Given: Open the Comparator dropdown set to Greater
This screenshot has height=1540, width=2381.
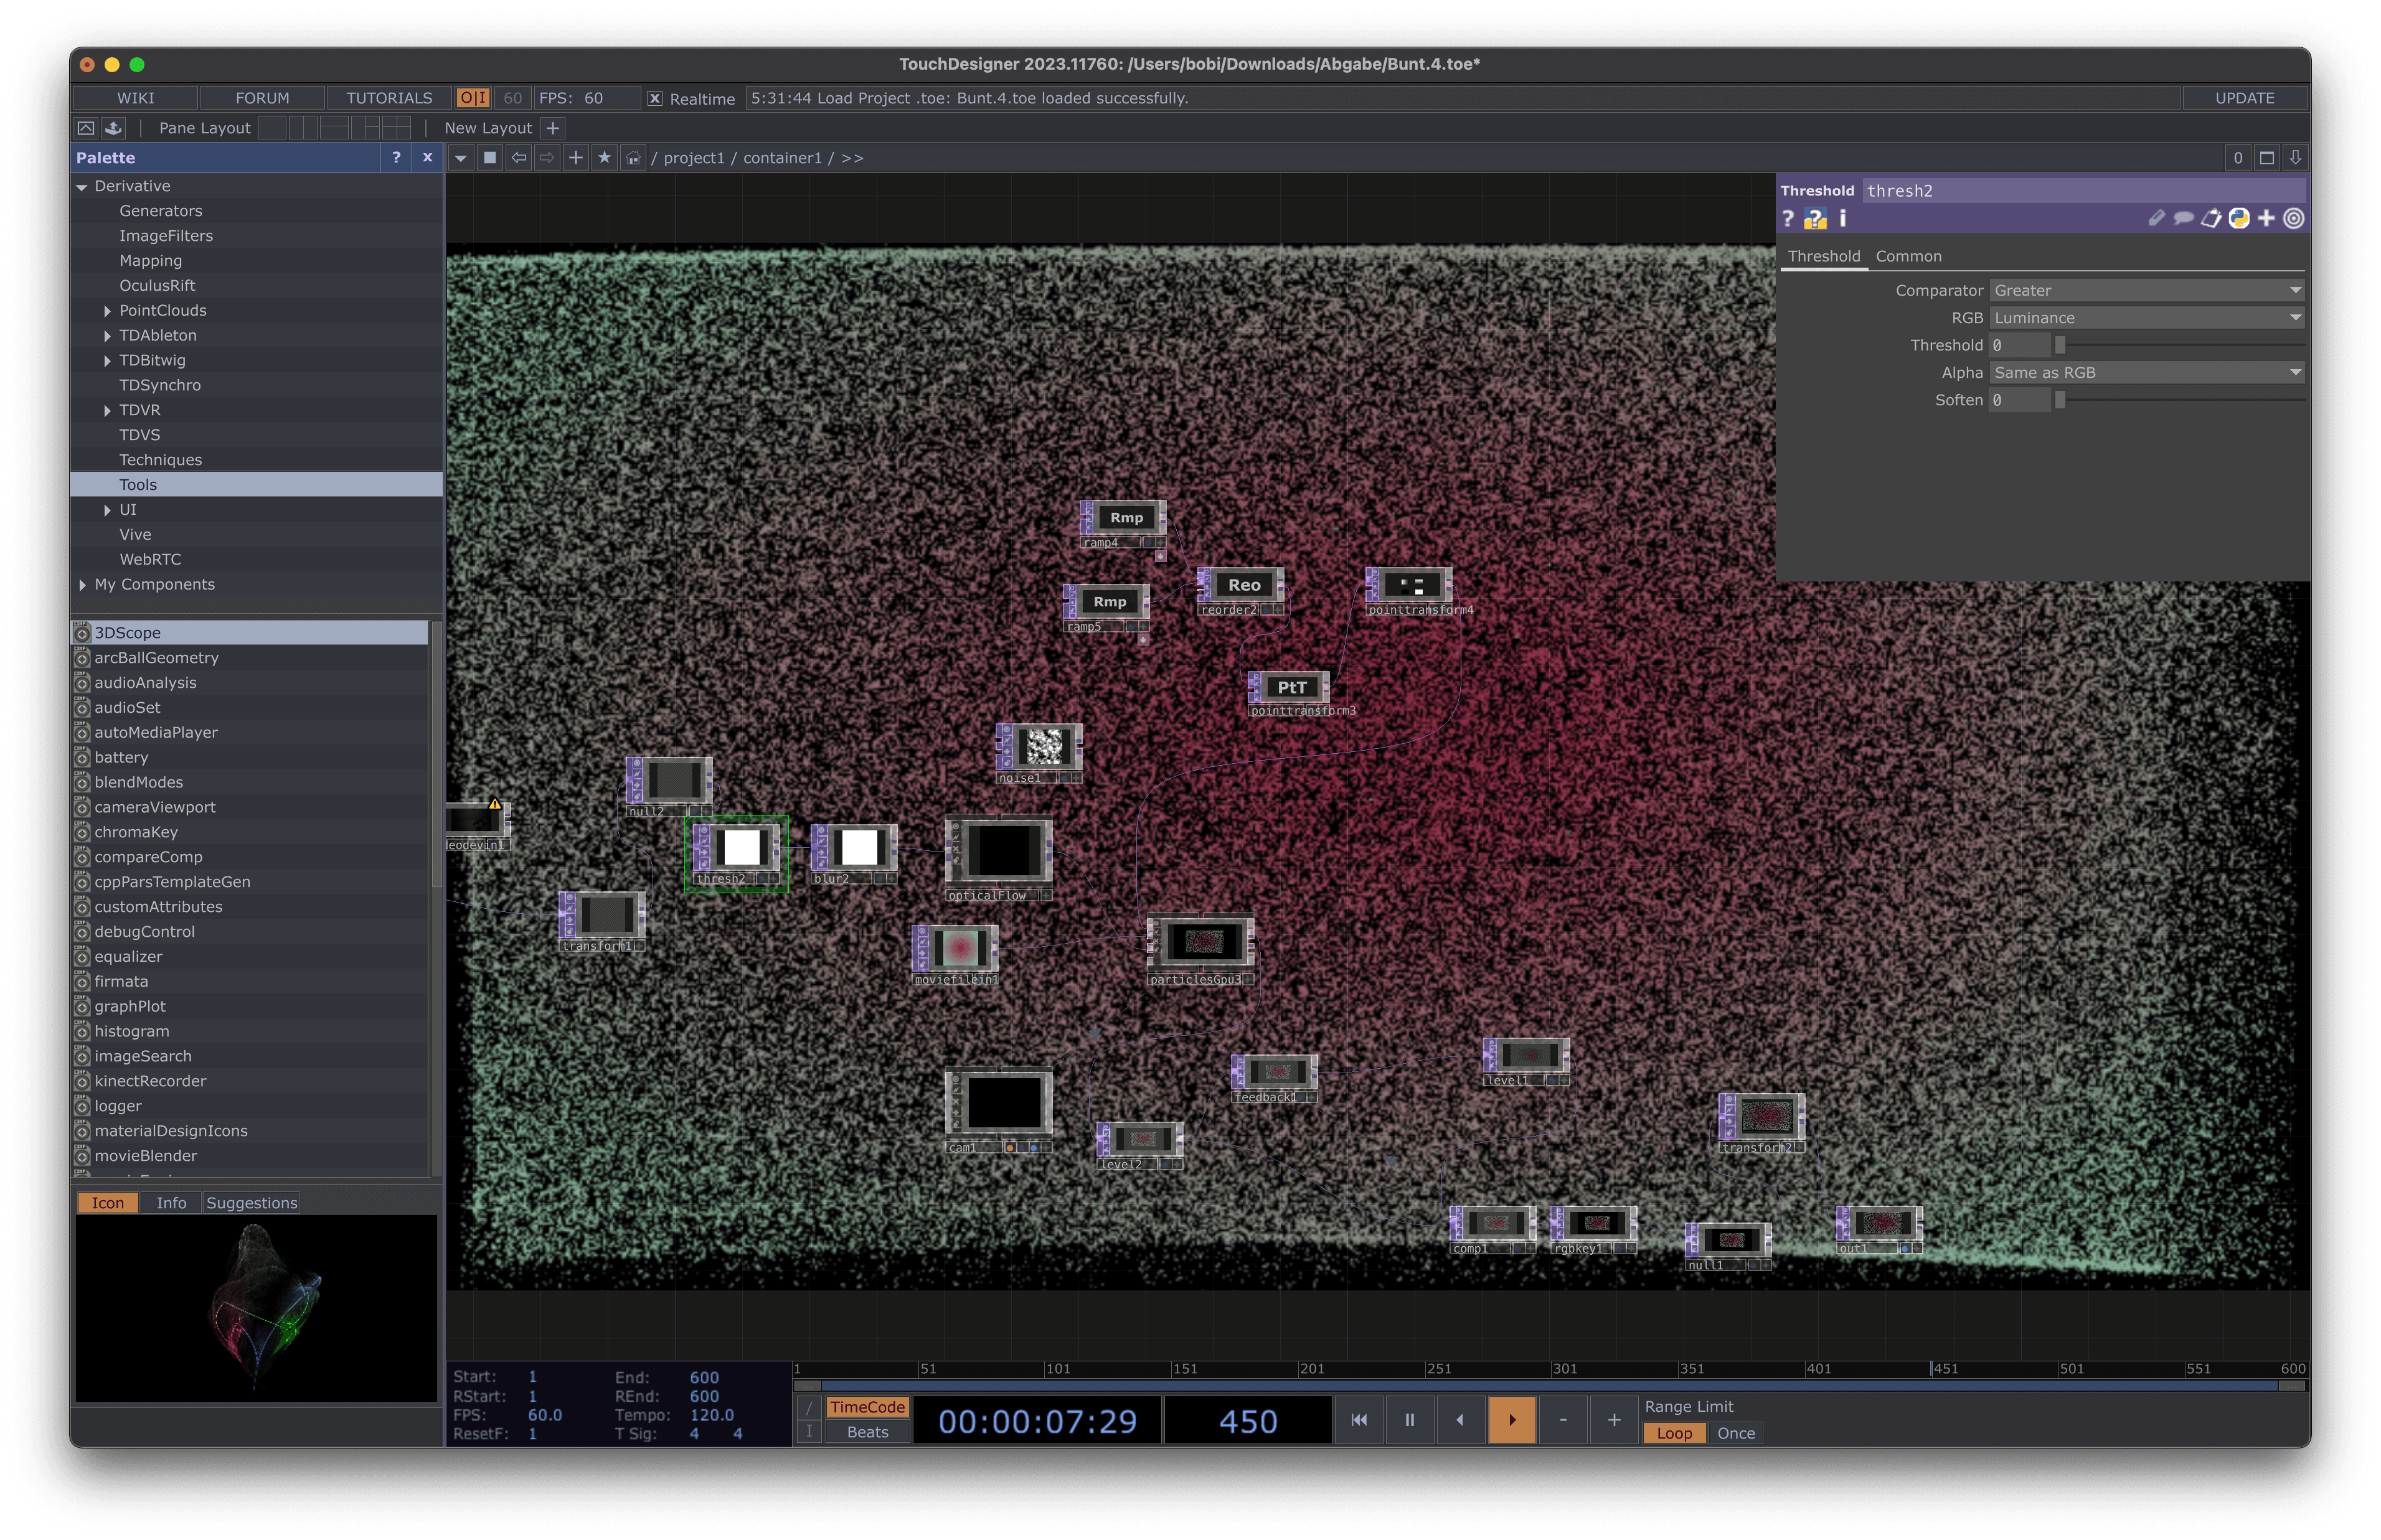Looking at the screenshot, I should pos(2146,290).
